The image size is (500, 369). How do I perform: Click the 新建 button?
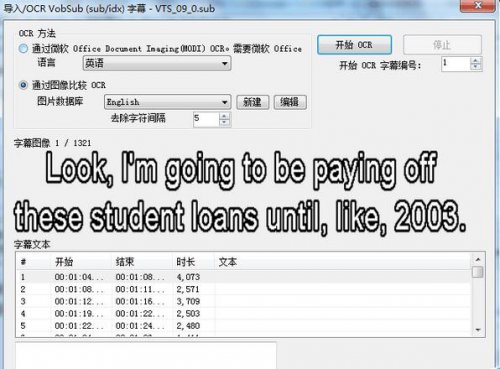pyautogui.click(x=252, y=102)
